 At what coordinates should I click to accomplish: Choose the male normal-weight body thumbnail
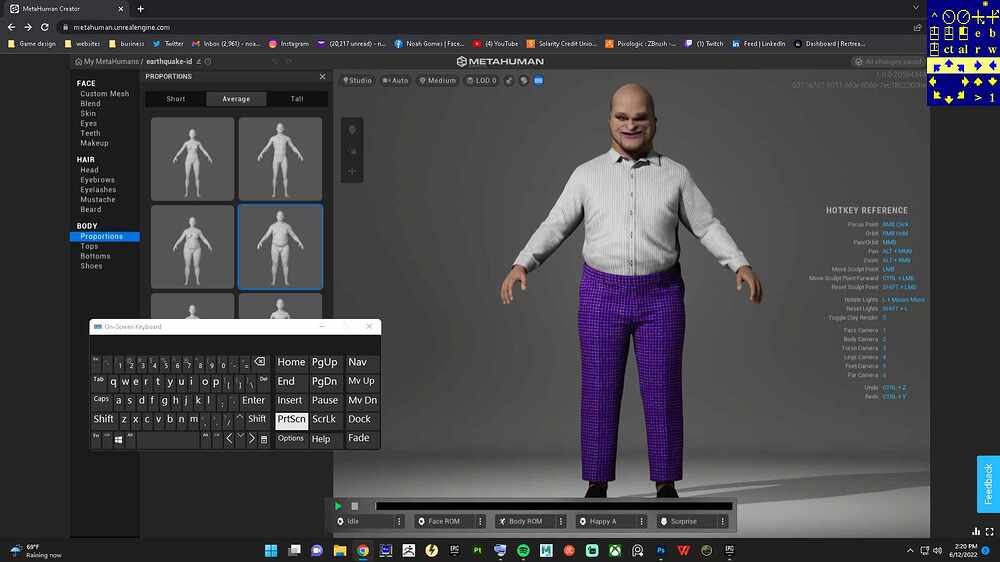[x=280, y=159]
